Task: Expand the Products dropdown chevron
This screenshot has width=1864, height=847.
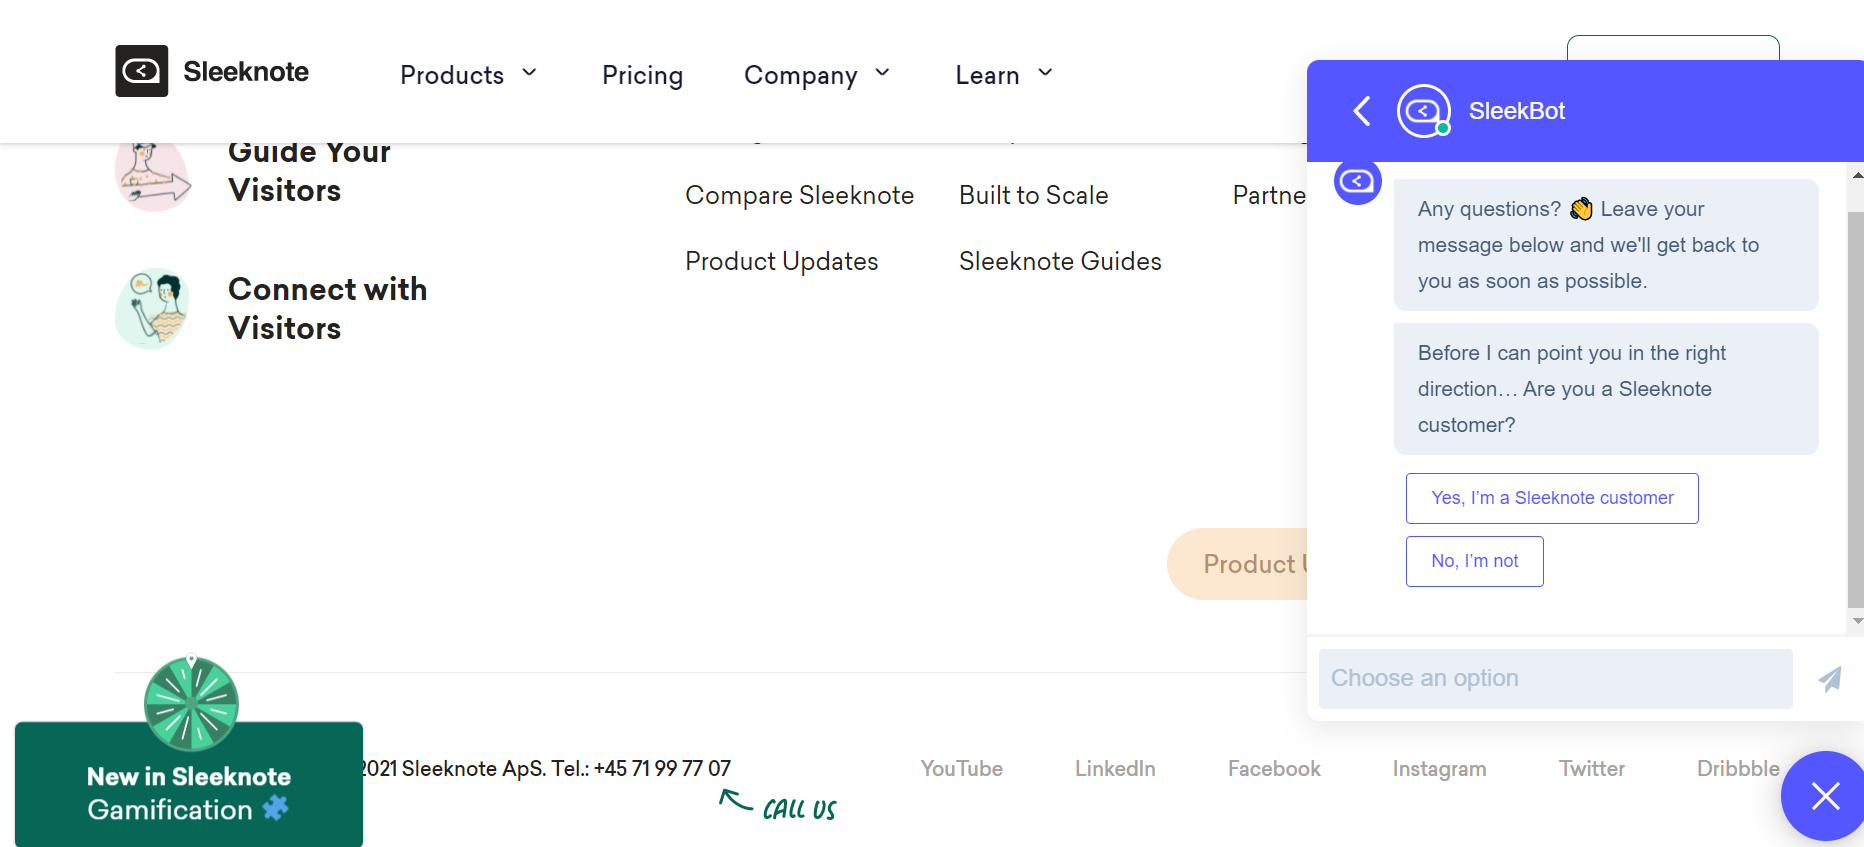Action: click(x=530, y=73)
